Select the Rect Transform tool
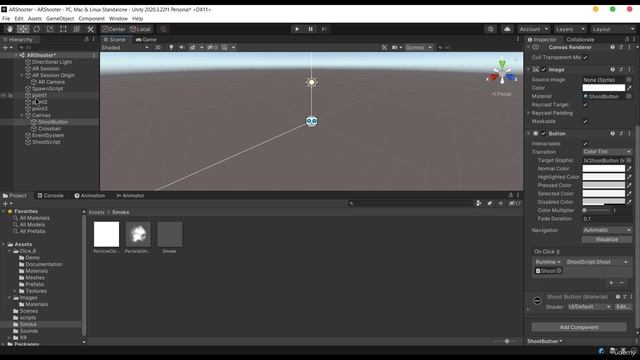This screenshot has height=360, width=640. click(63, 29)
